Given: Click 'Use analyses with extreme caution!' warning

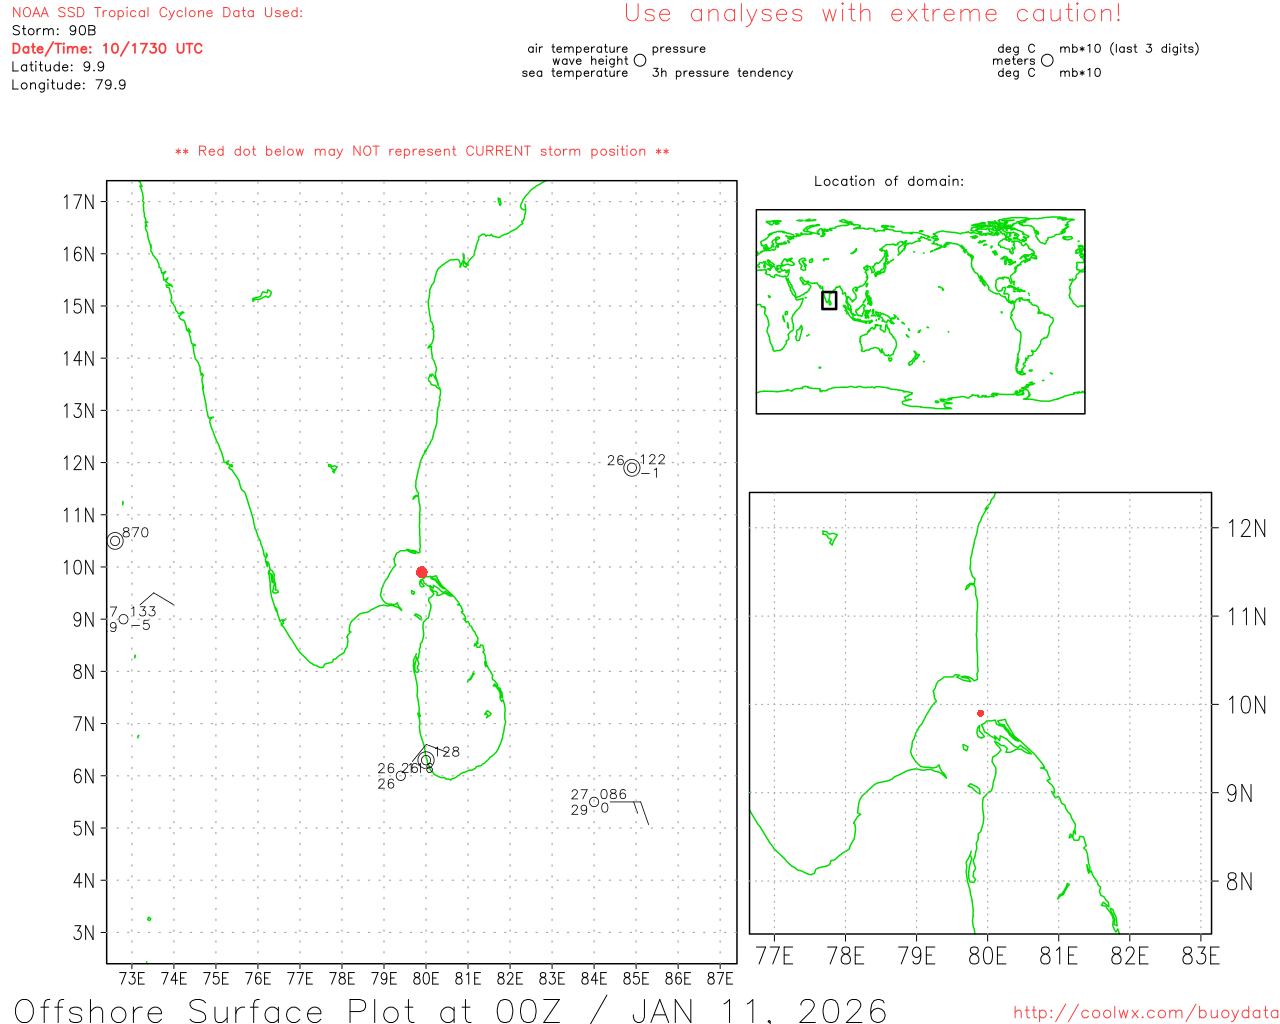Looking at the screenshot, I should pos(873,13).
